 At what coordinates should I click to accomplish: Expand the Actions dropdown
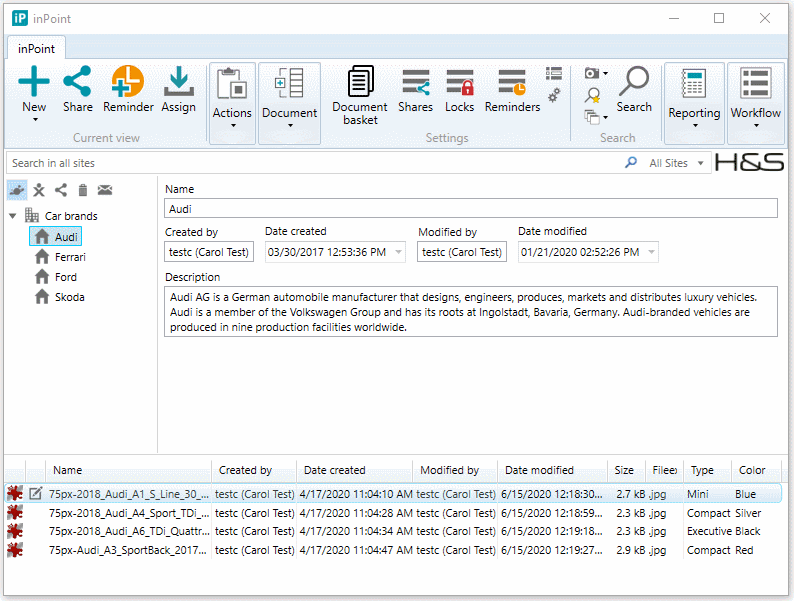[232, 102]
